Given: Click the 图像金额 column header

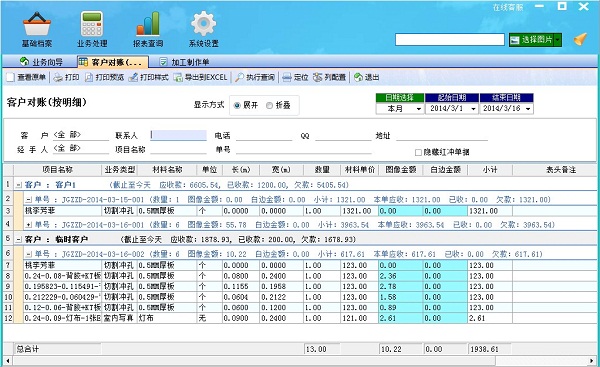Looking at the screenshot, I should (x=401, y=170).
